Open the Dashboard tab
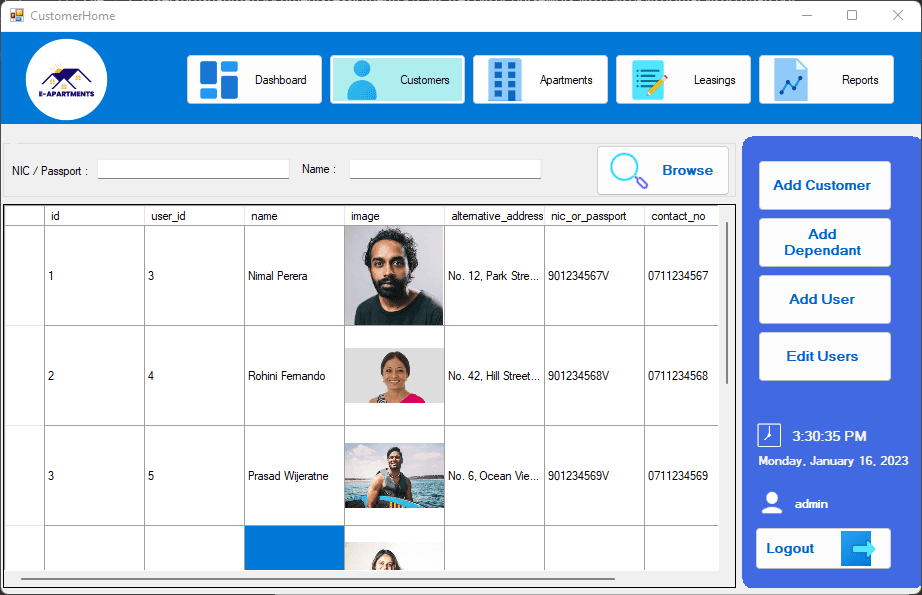The width and height of the screenshot is (922, 595). click(254, 80)
